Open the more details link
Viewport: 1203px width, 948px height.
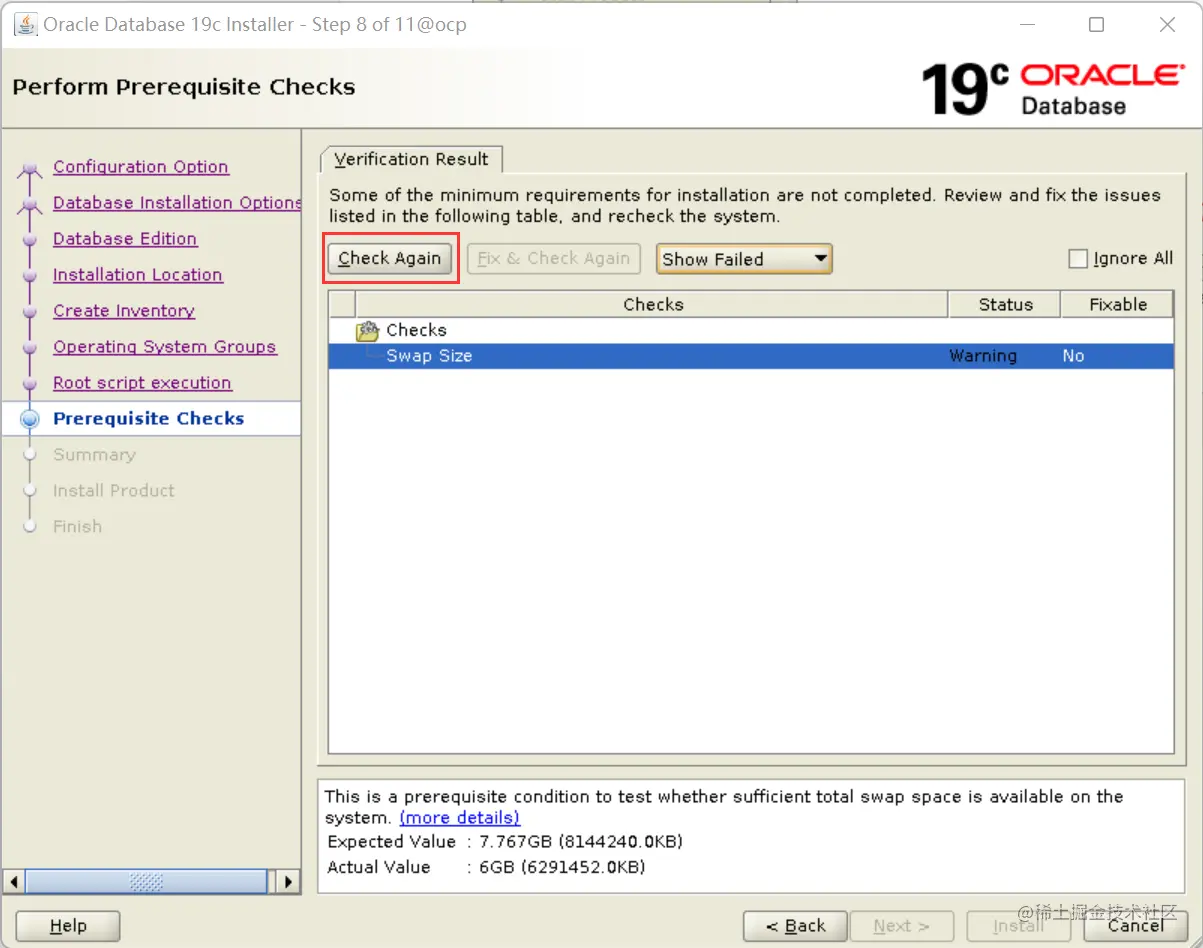click(460, 818)
